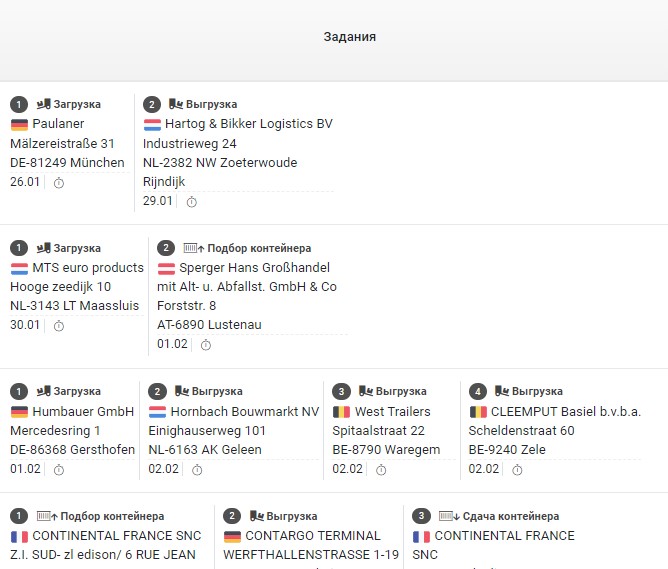Select step badge 3 above West Trailers
This screenshot has height=569, width=668.
341,391
